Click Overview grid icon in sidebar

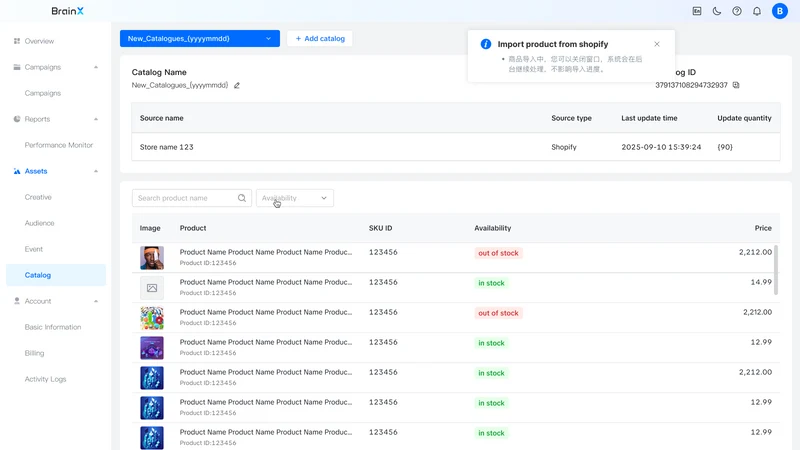pos(17,41)
